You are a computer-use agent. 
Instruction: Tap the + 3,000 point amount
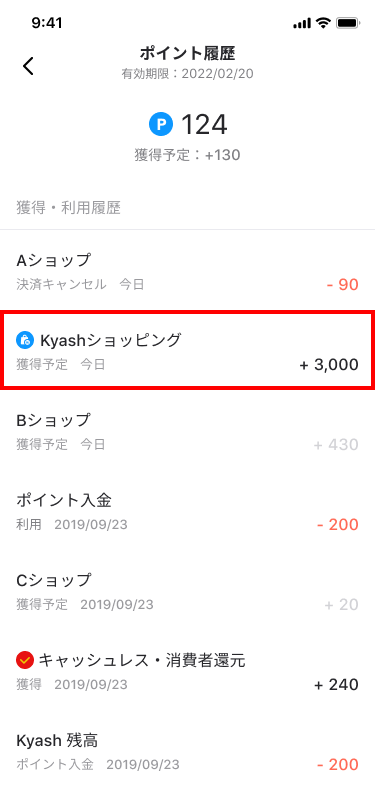click(329, 365)
